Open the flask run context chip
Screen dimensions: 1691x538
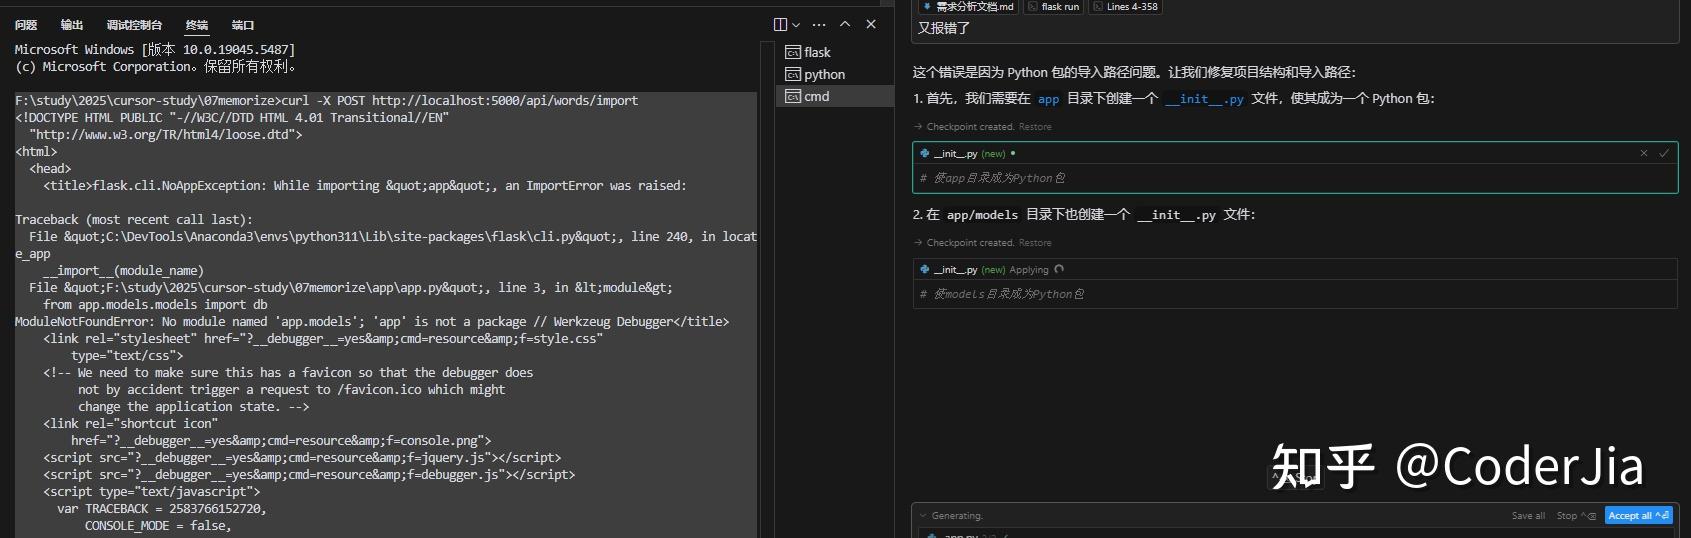[x=1053, y=6]
